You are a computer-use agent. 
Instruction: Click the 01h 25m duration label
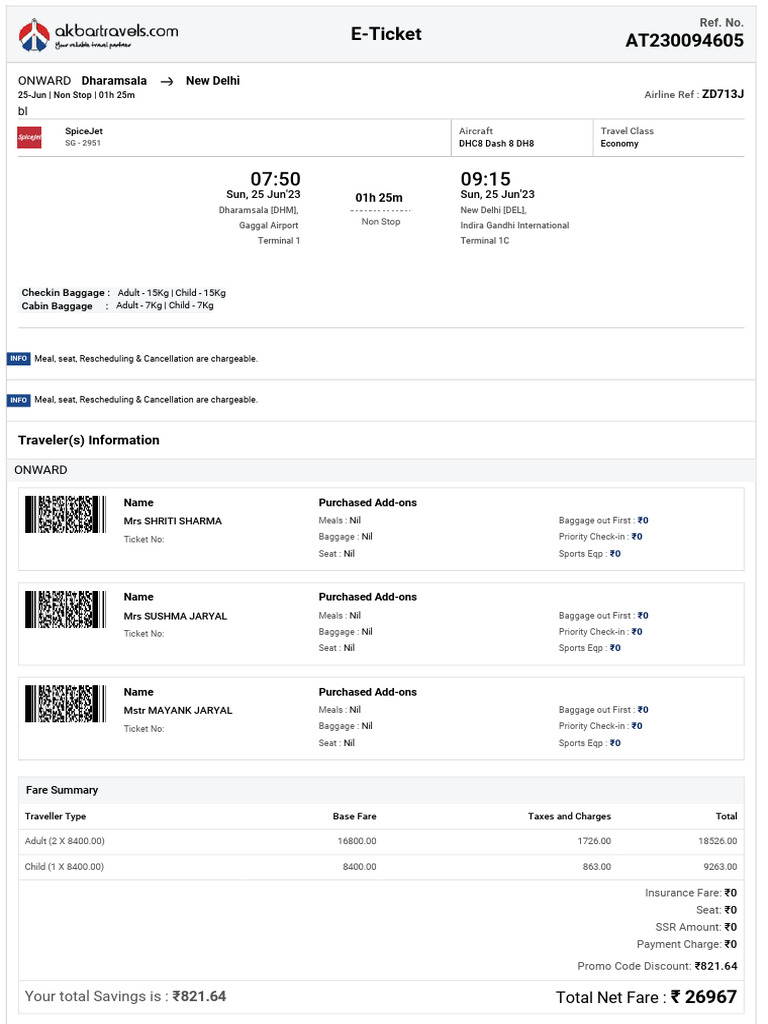pos(379,198)
